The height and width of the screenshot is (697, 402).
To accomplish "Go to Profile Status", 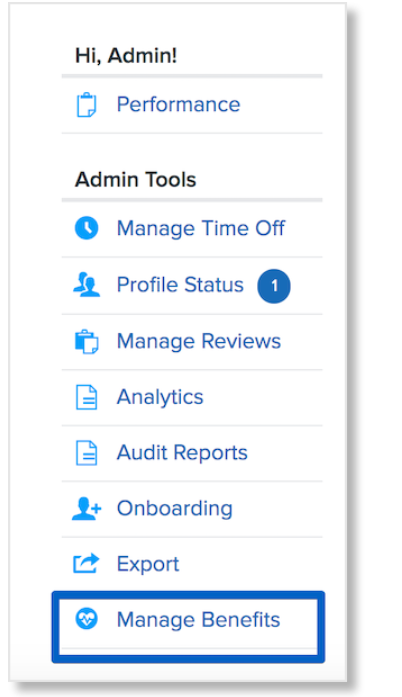I will (180, 284).
